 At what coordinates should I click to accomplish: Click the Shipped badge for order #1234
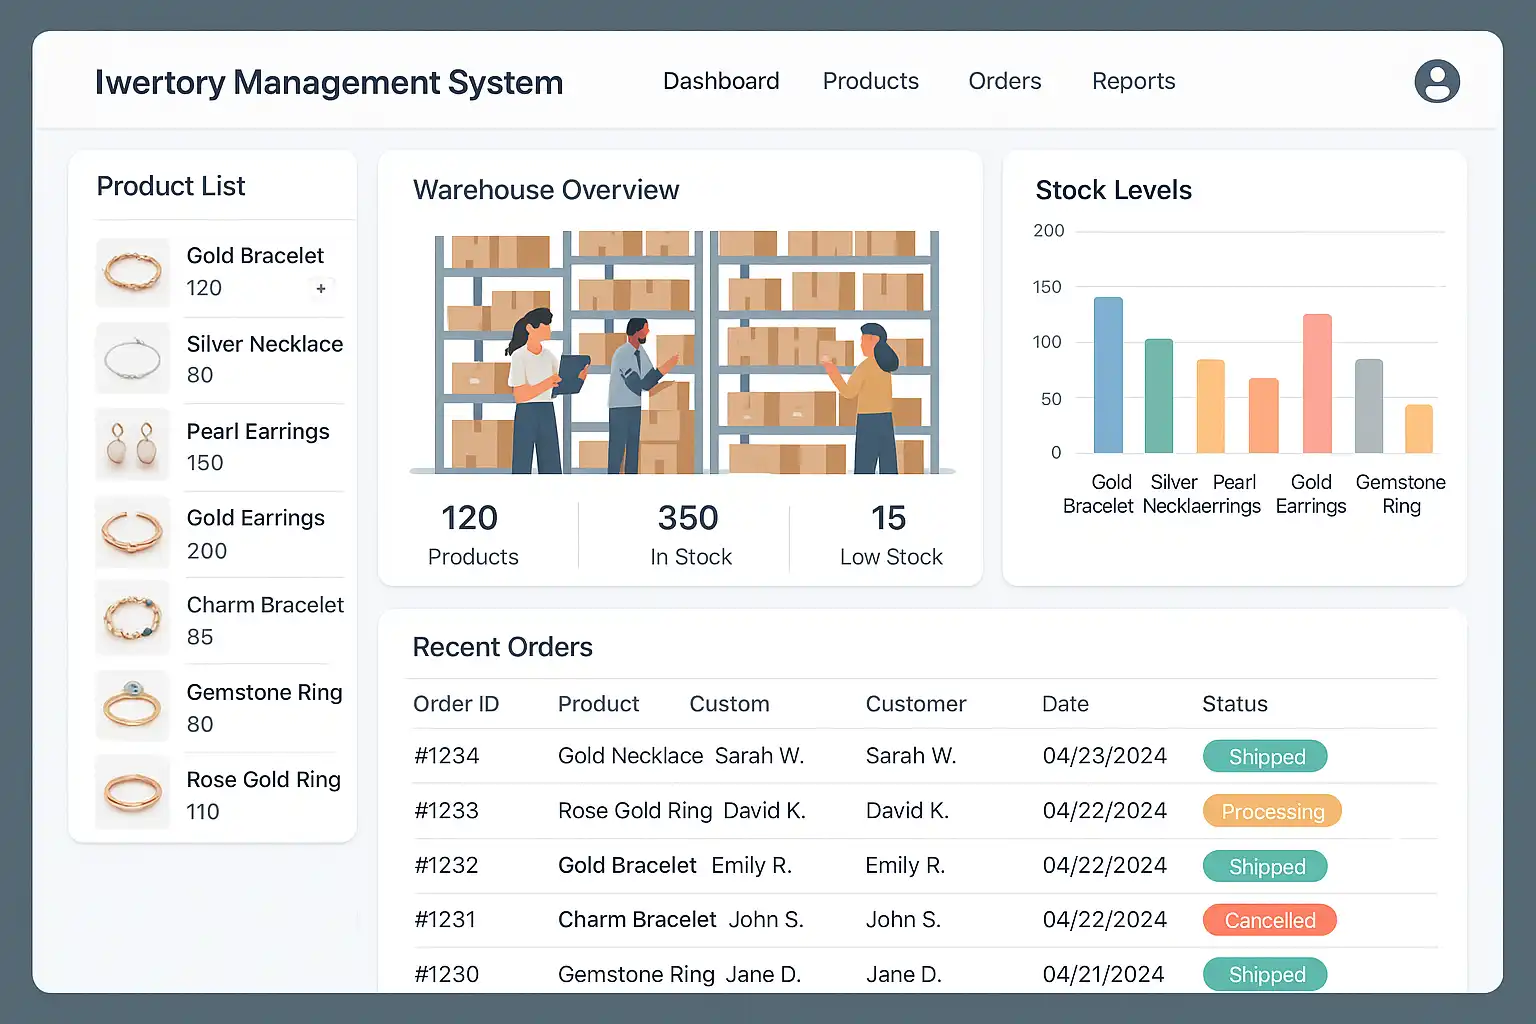(x=1265, y=757)
